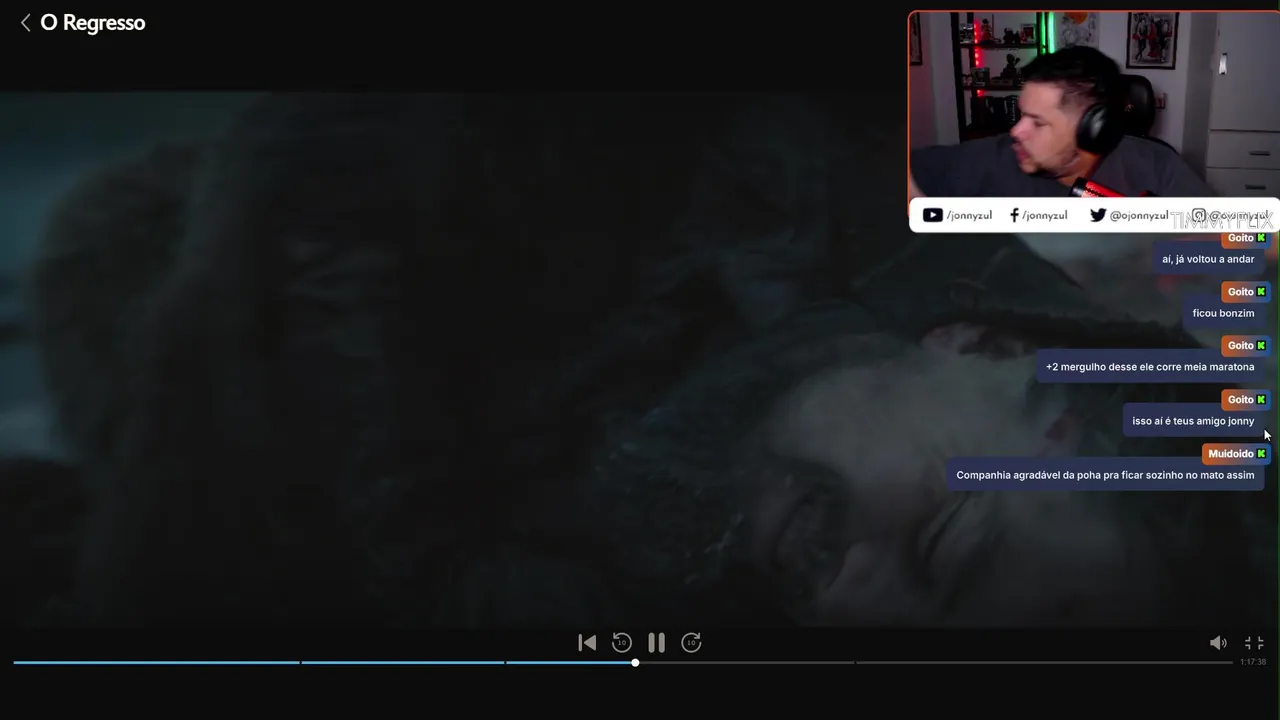1280x720 pixels.
Task: Click the YouTube icon in the overlay
Action: click(932, 215)
